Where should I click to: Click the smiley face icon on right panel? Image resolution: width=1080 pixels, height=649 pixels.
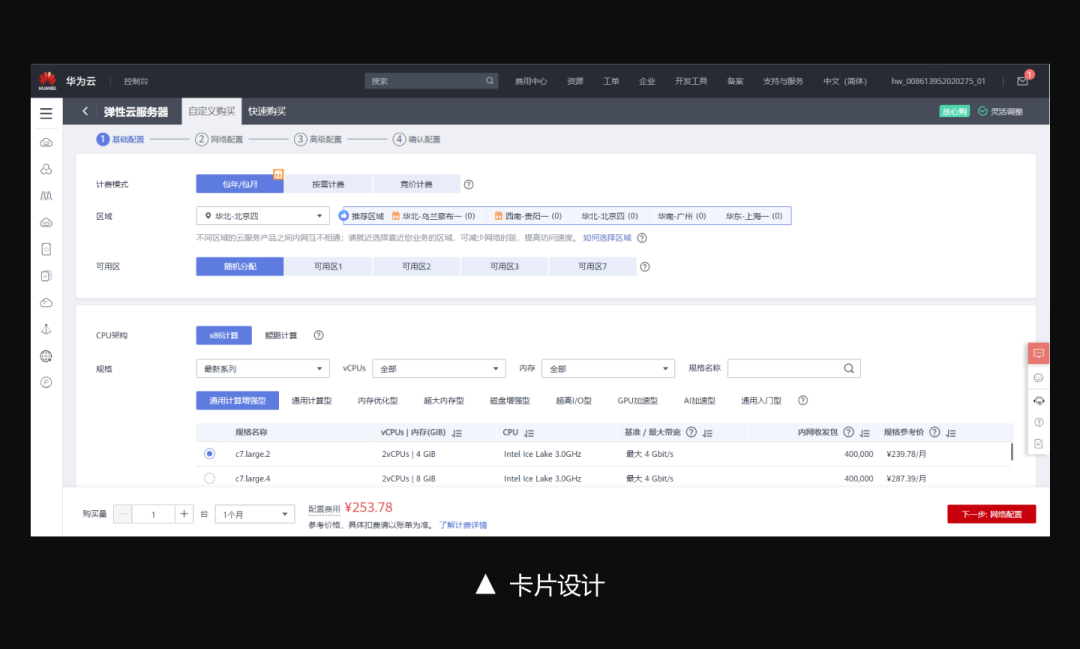[x=1039, y=378]
